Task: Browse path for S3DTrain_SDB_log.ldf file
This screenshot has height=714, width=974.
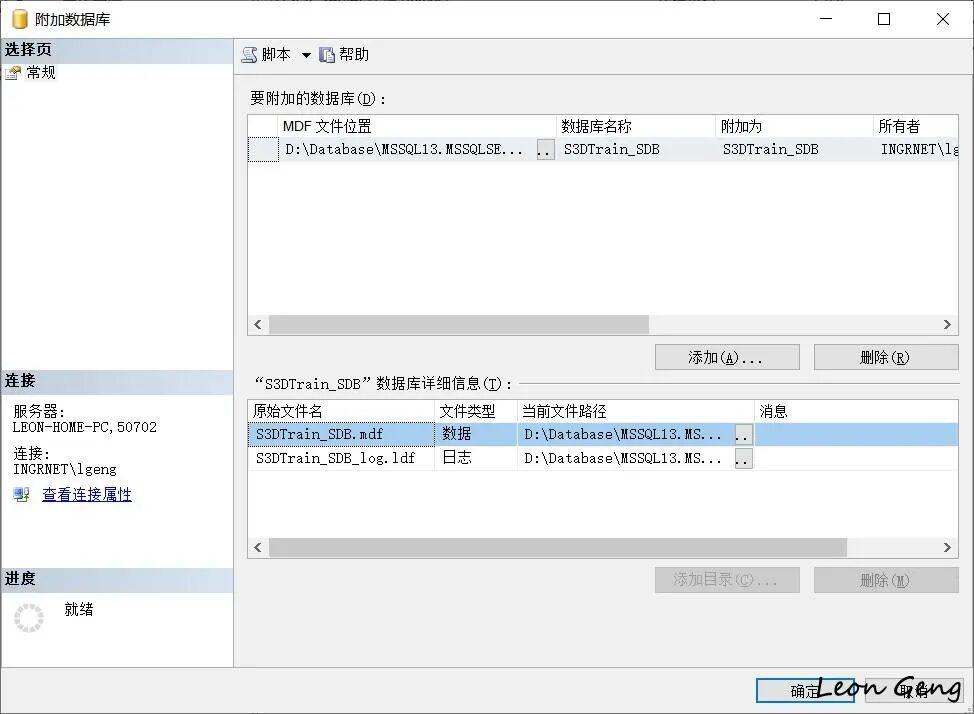Action: pos(744,459)
